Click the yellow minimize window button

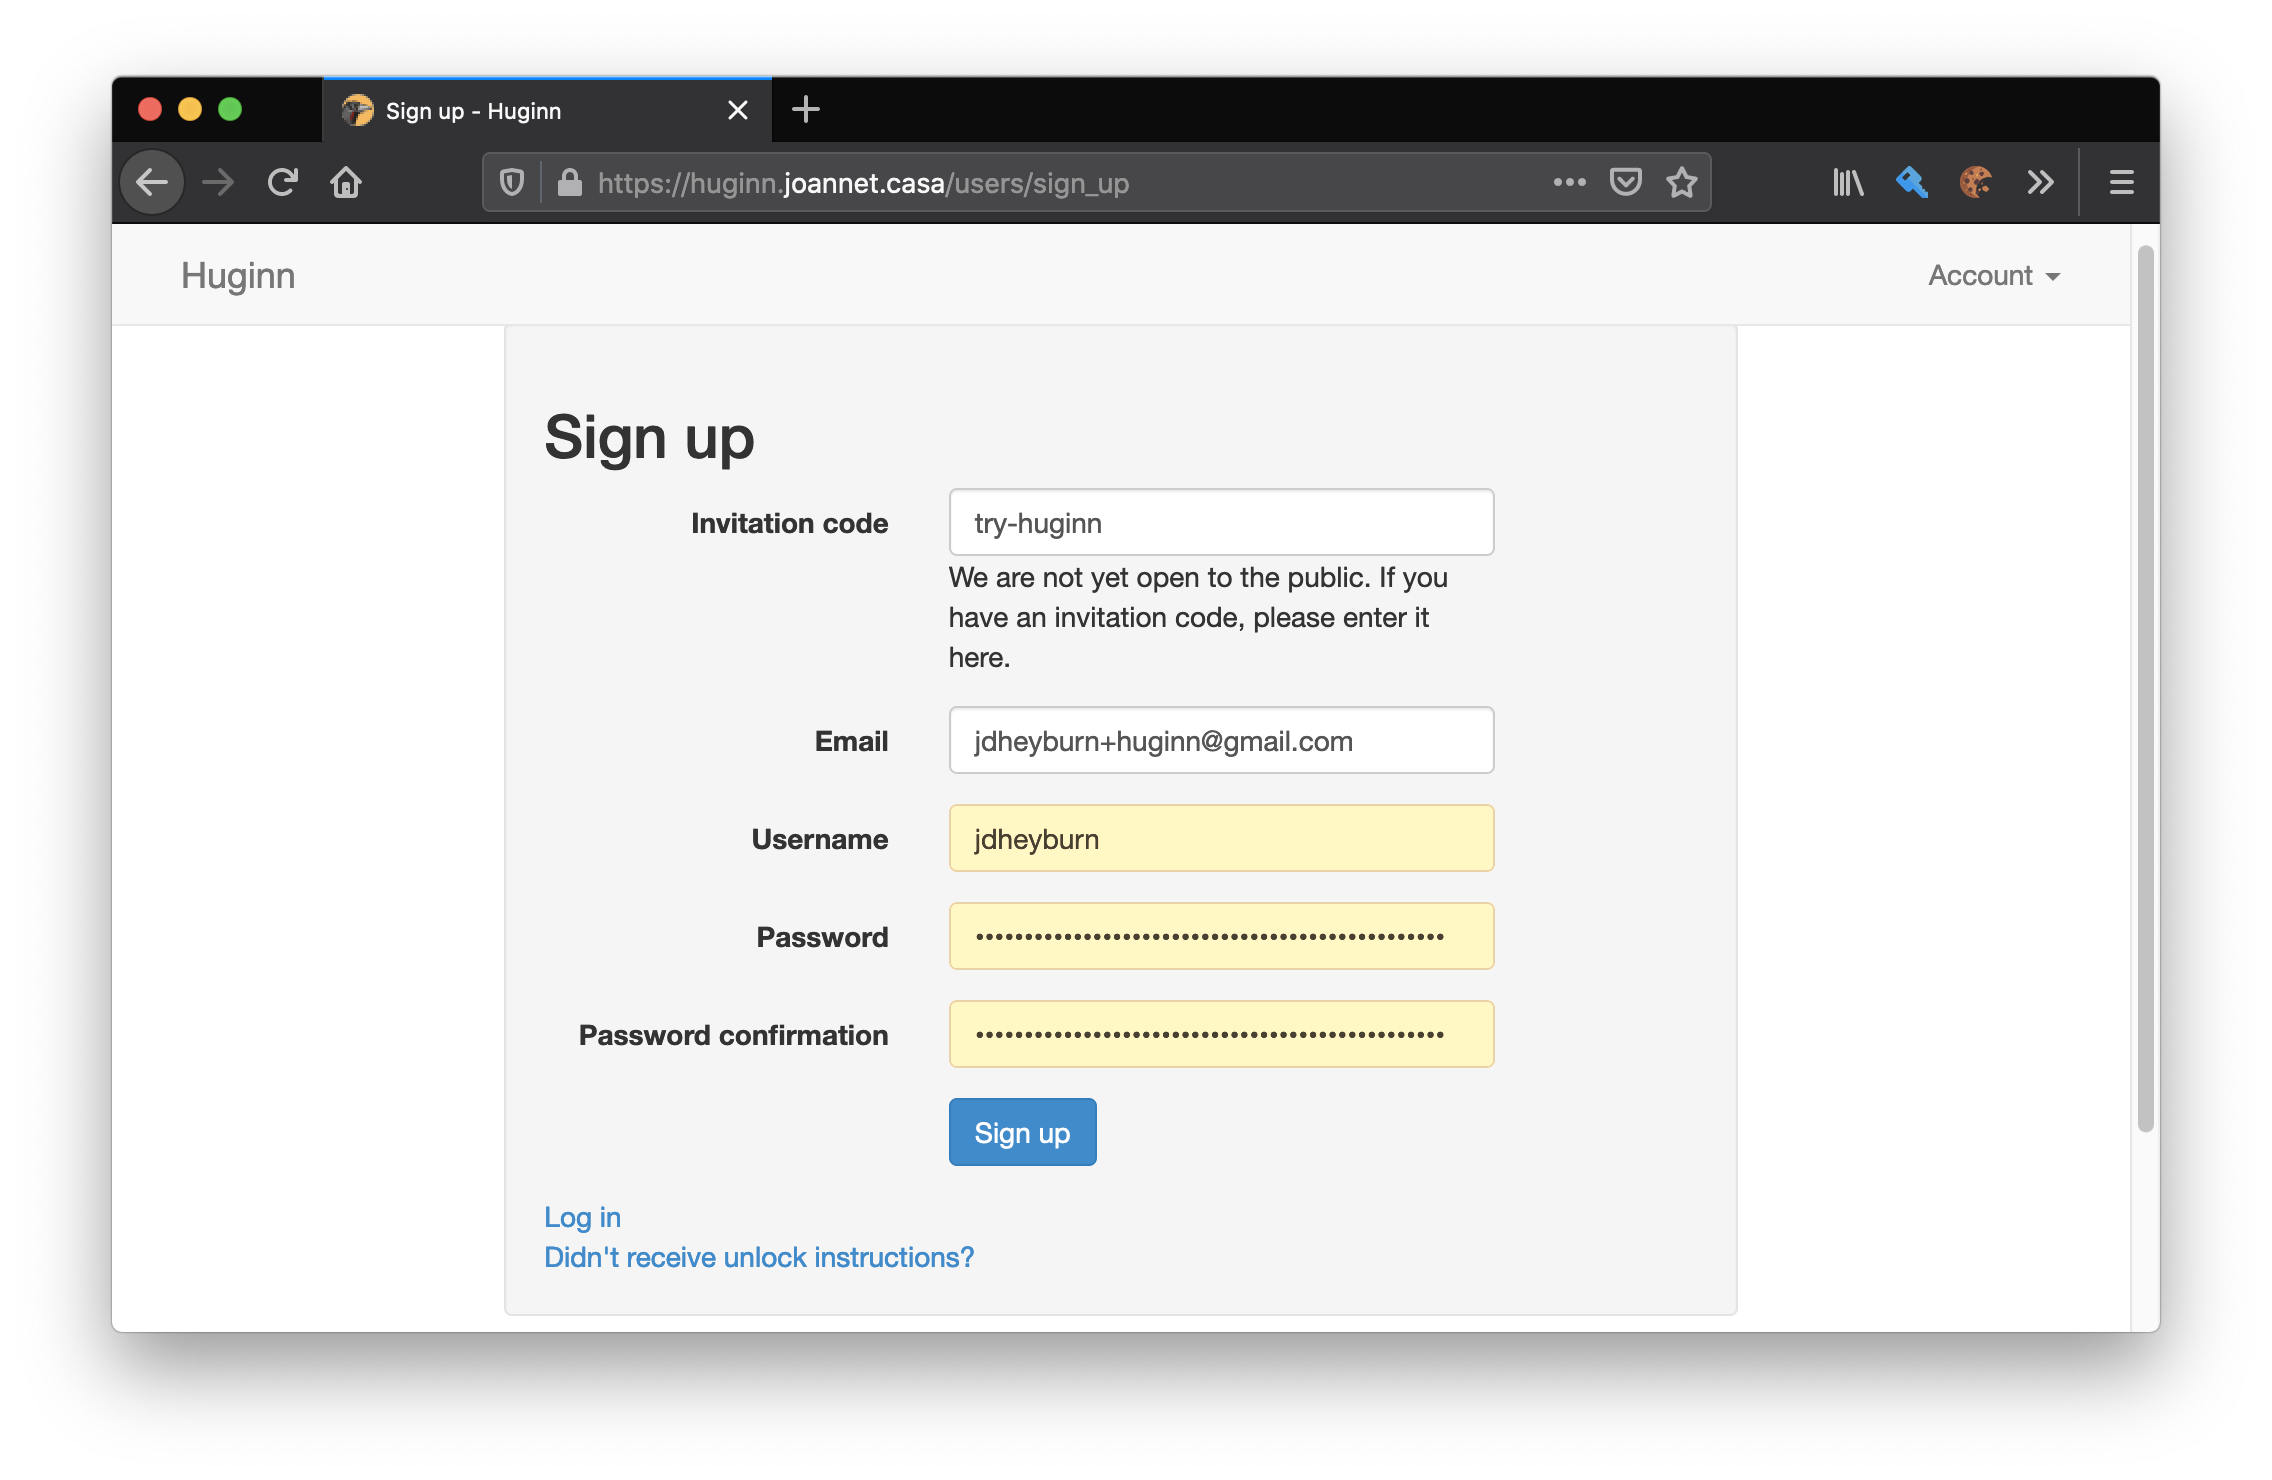[x=190, y=110]
